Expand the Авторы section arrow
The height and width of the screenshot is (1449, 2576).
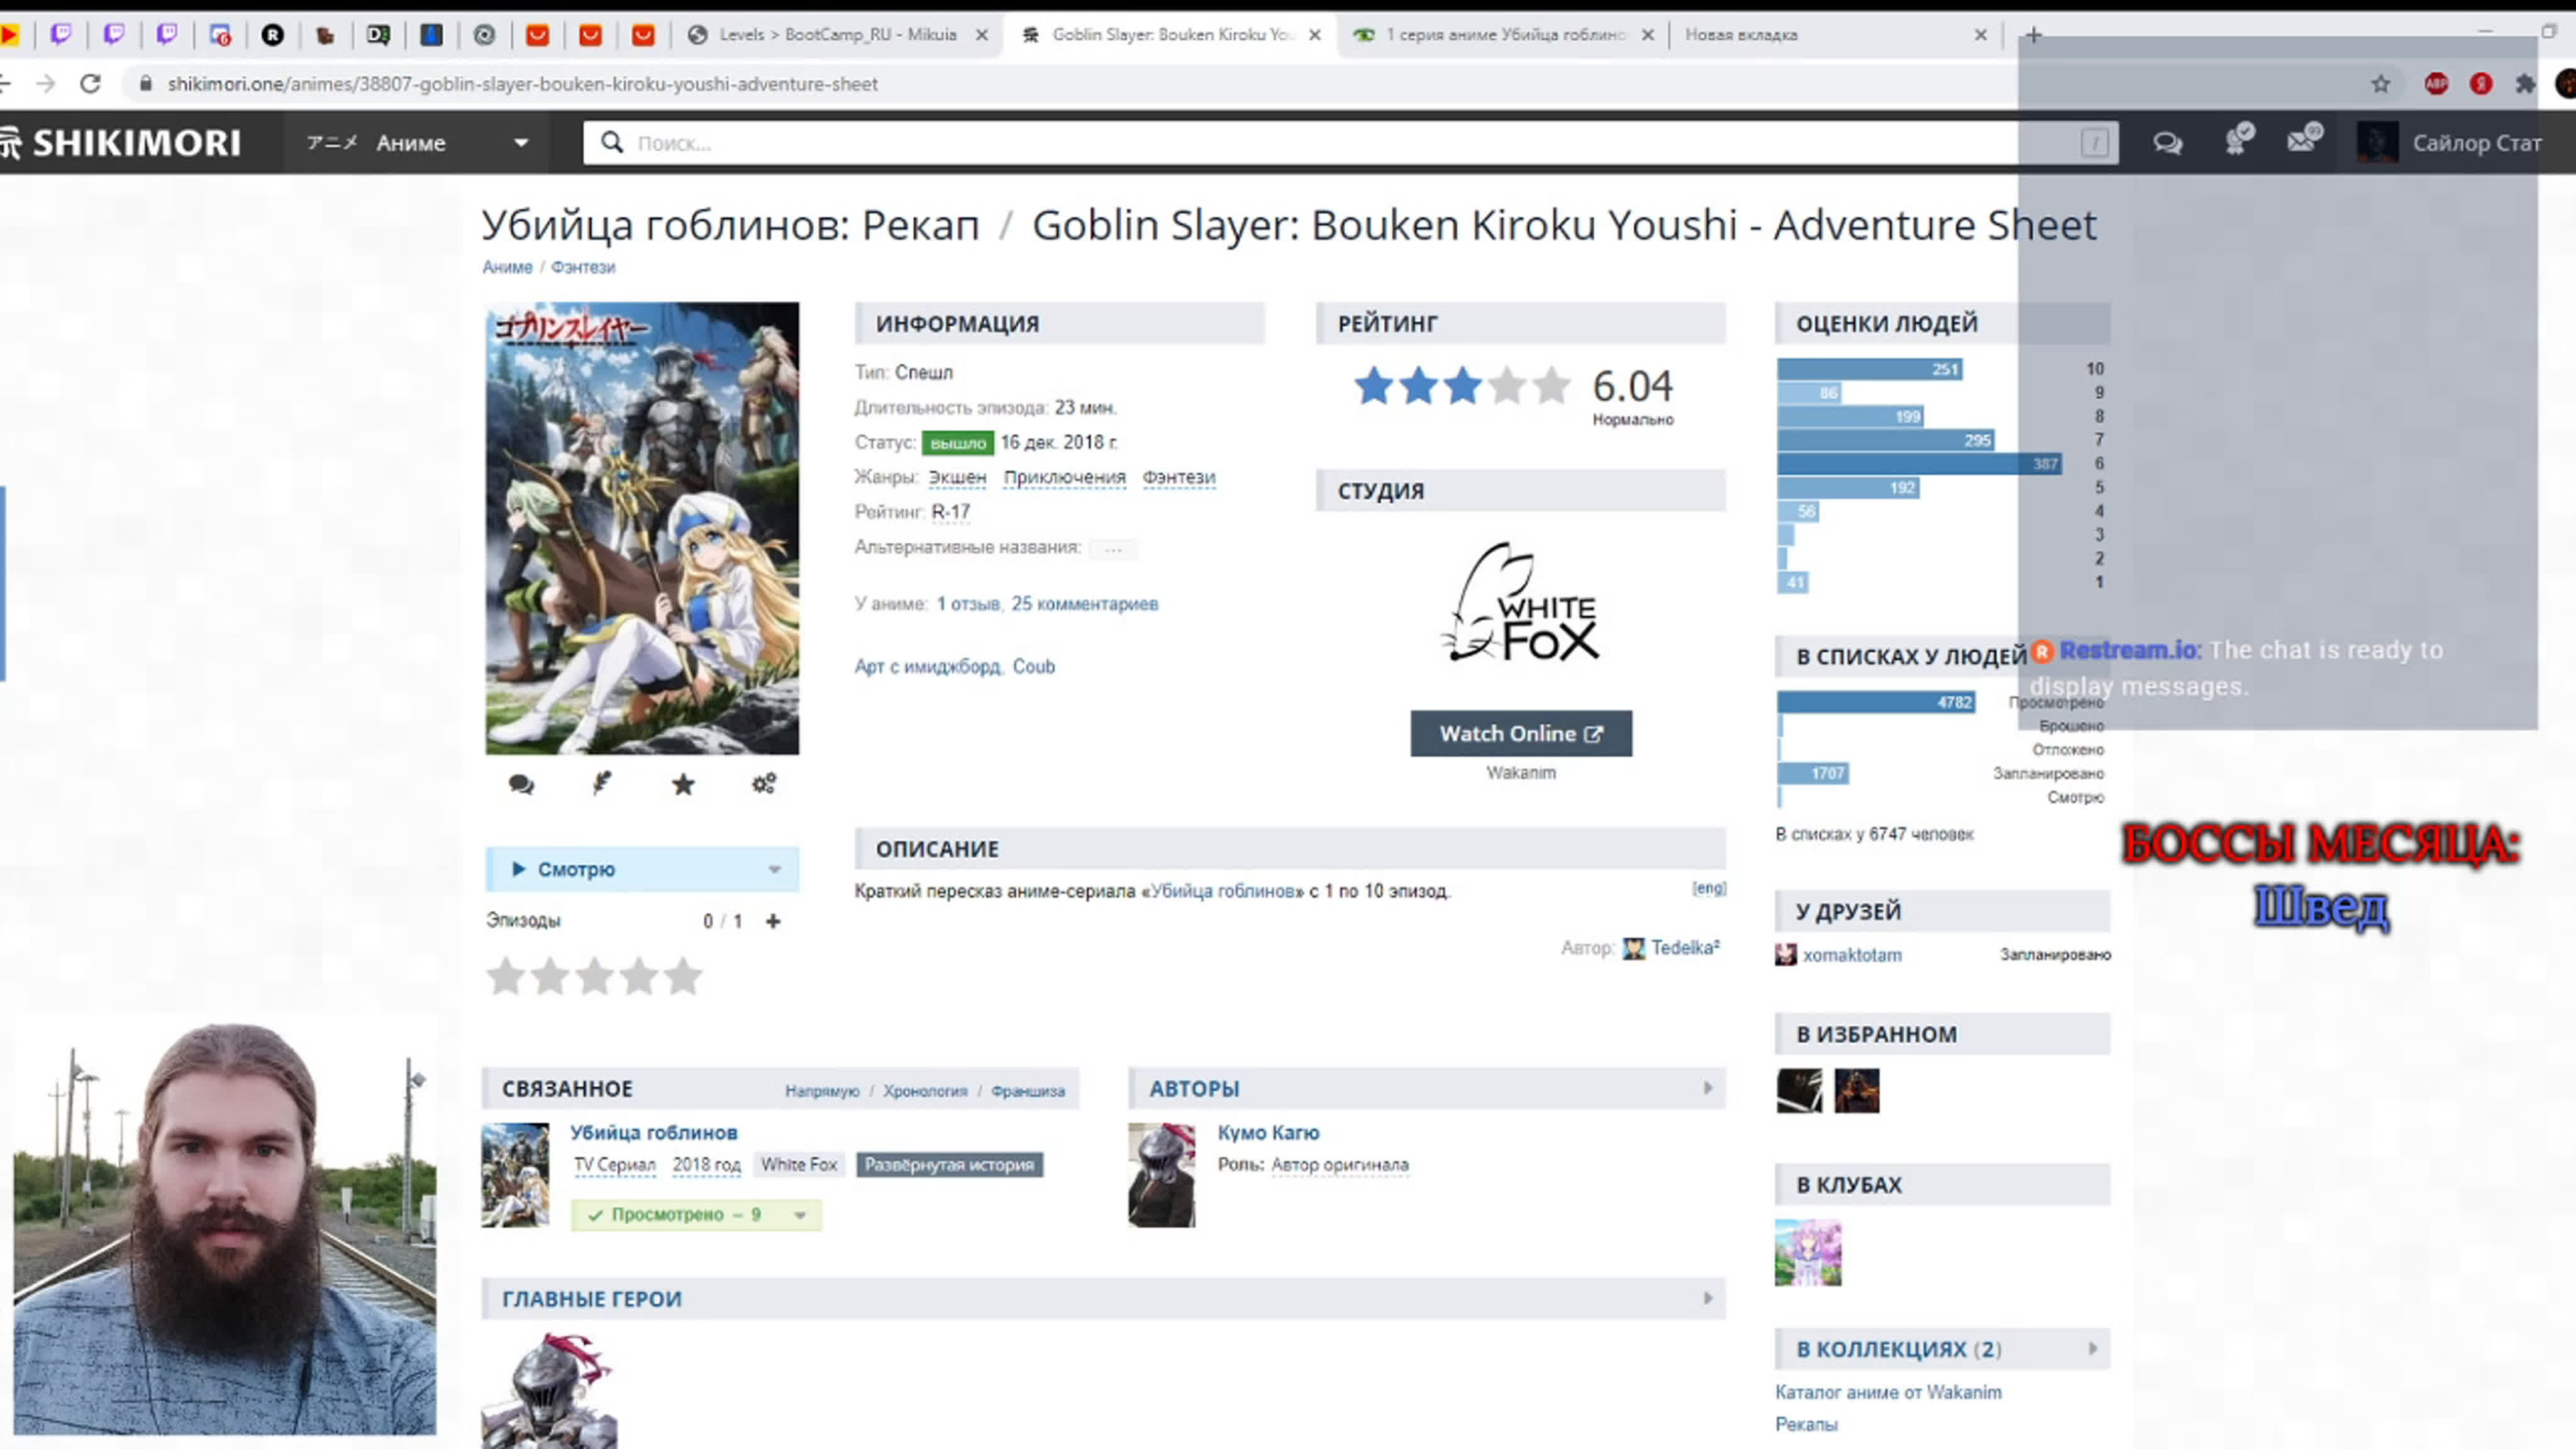click(x=1708, y=1088)
